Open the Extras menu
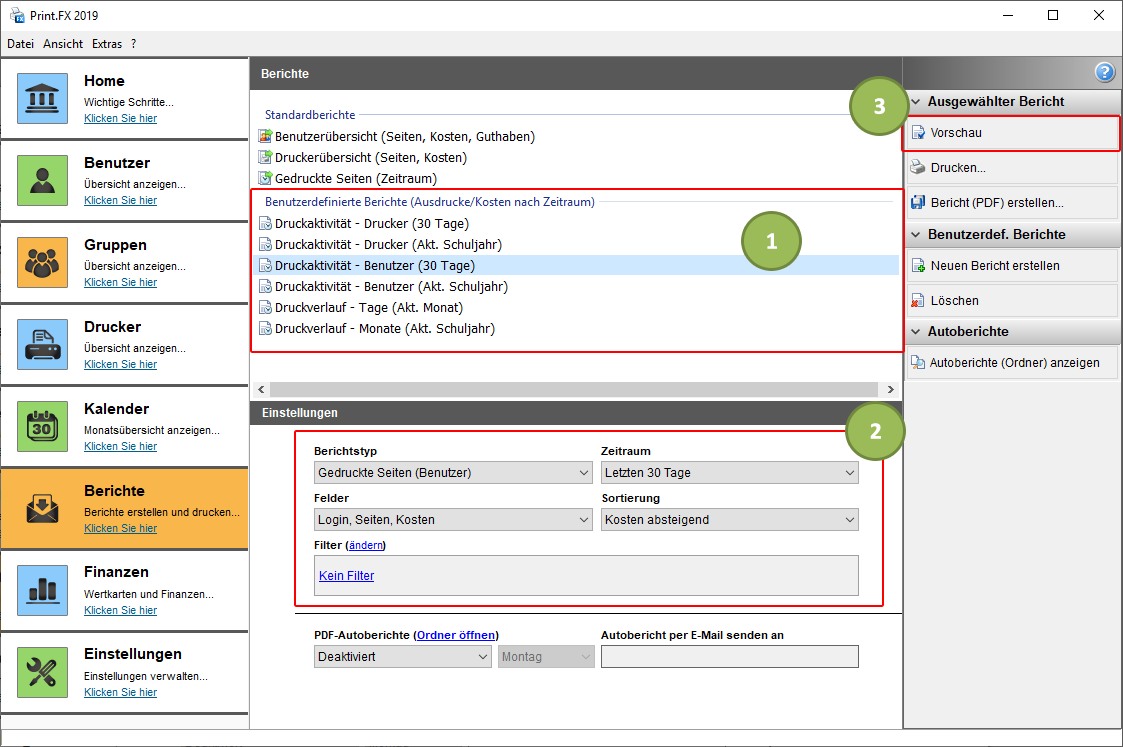This screenshot has width=1123, height=747. [107, 44]
